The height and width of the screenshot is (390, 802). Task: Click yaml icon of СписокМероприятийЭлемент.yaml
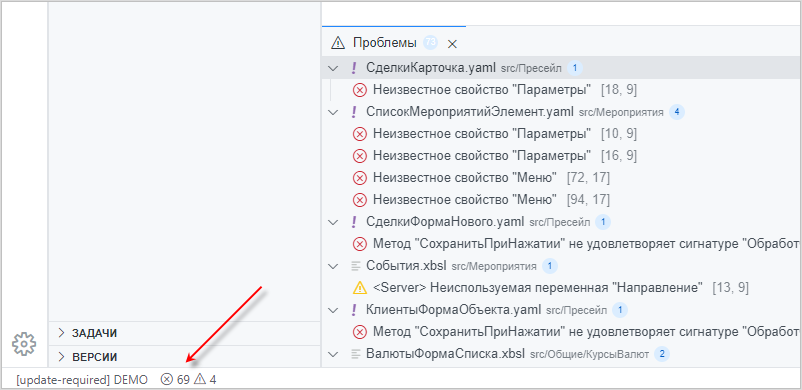[x=354, y=112]
